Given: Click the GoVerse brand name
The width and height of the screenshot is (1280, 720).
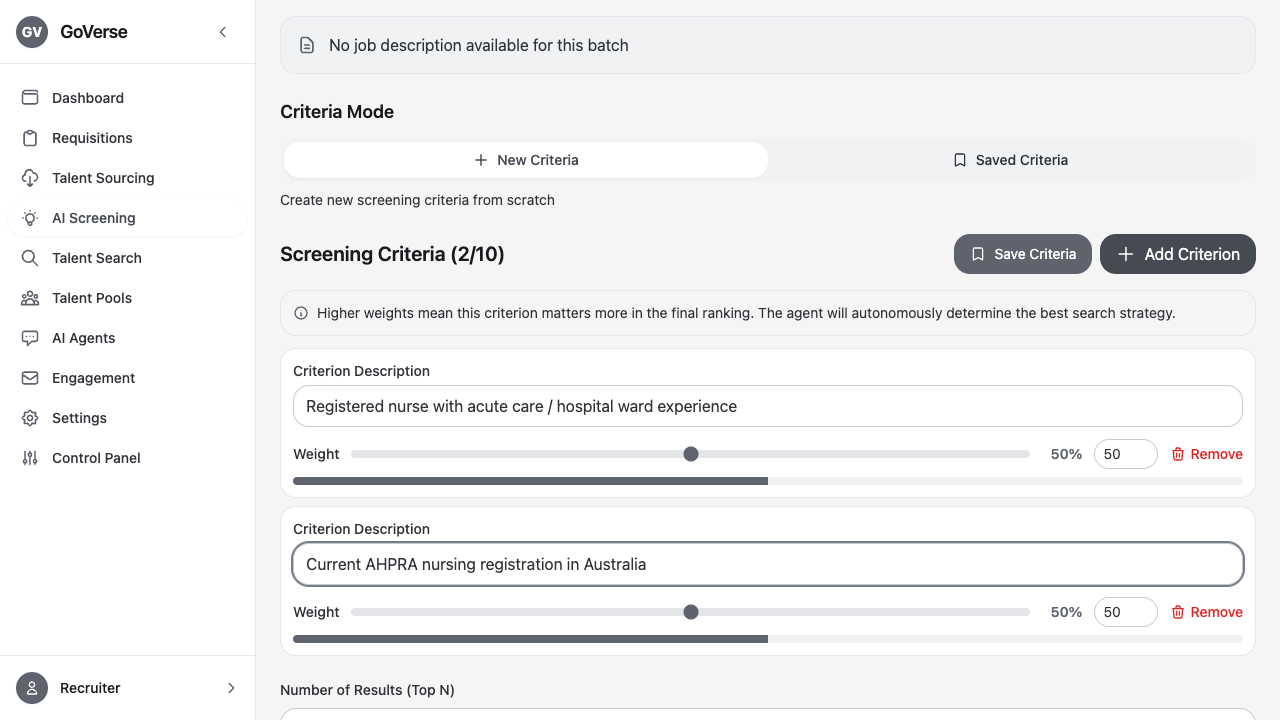Looking at the screenshot, I should coord(94,32).
